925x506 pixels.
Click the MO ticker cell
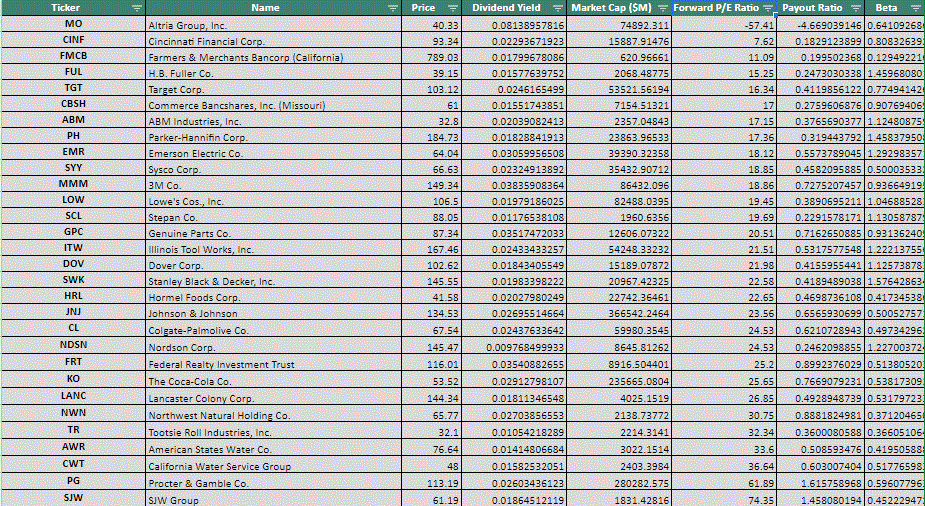click(x=73, y=24)
